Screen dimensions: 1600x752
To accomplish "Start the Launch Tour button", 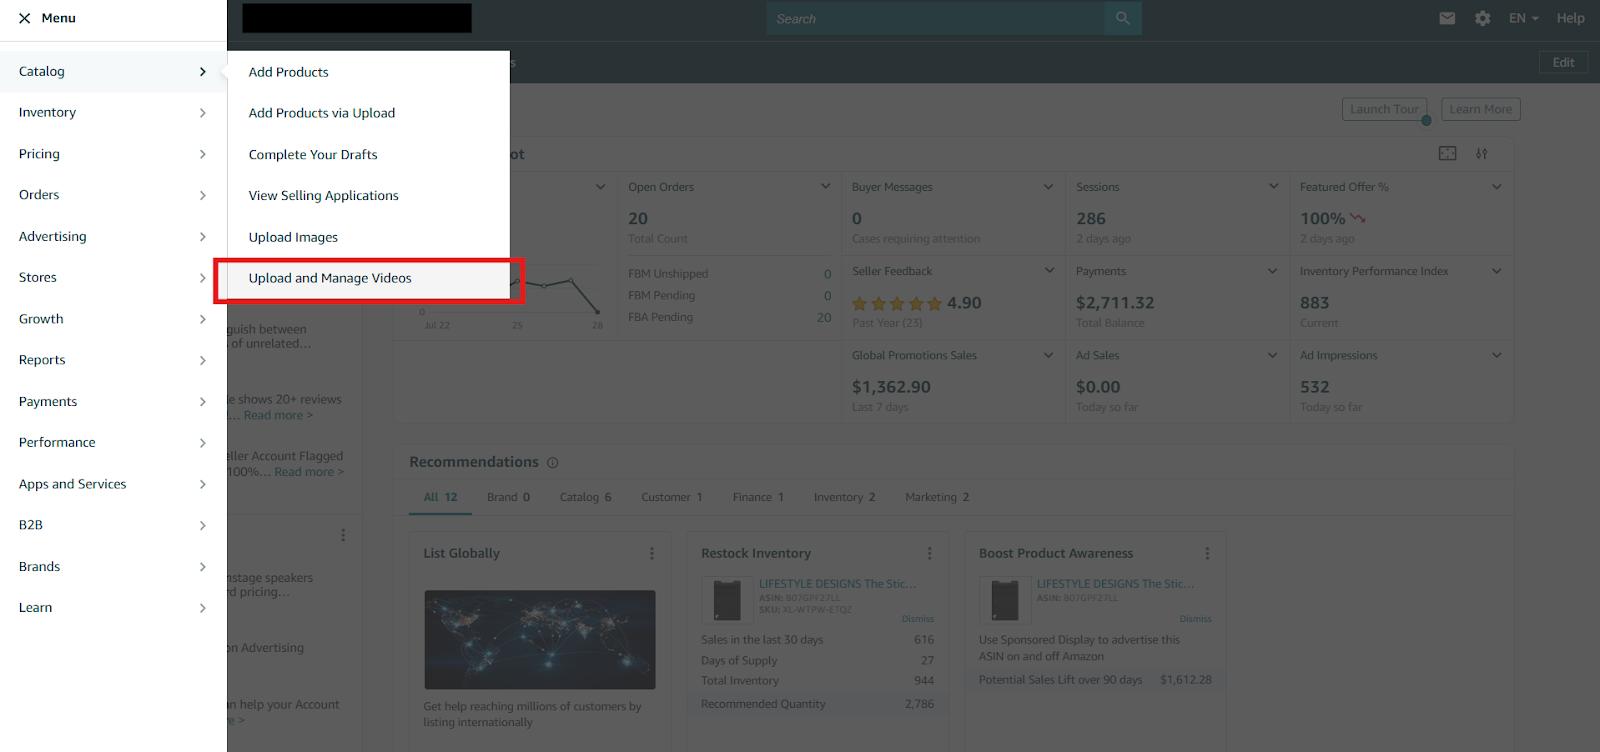I will (1384, 109).
